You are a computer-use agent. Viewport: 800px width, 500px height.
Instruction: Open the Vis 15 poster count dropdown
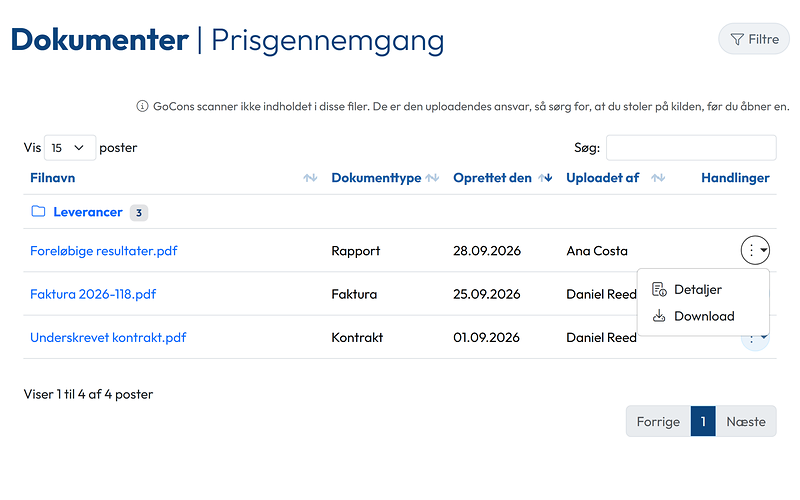coord(70,148)
